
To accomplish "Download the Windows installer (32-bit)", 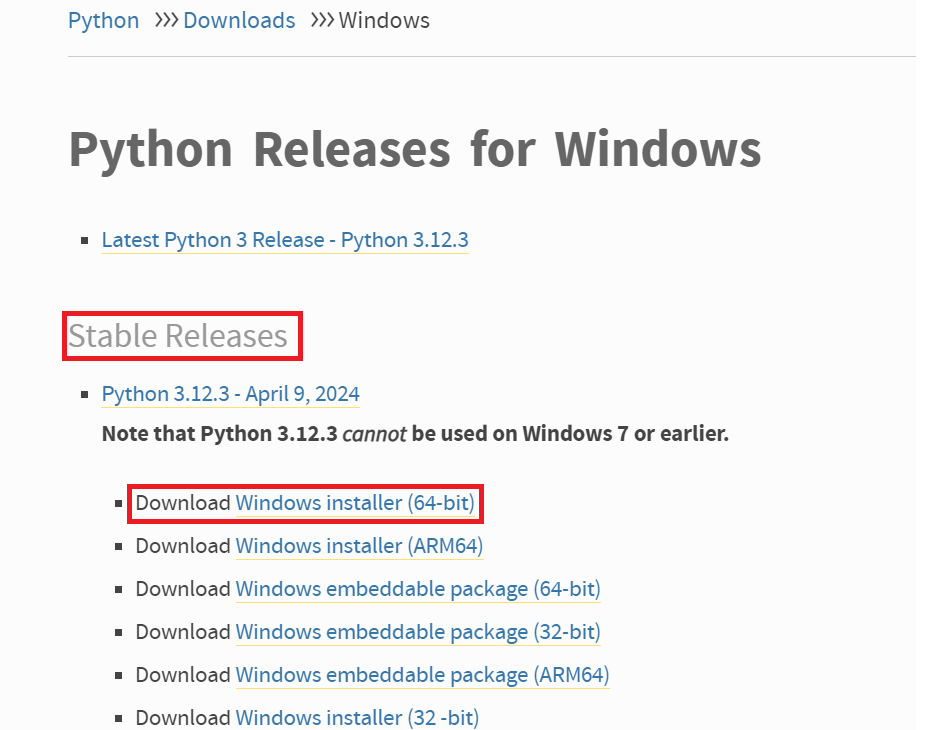I will 356,718.
